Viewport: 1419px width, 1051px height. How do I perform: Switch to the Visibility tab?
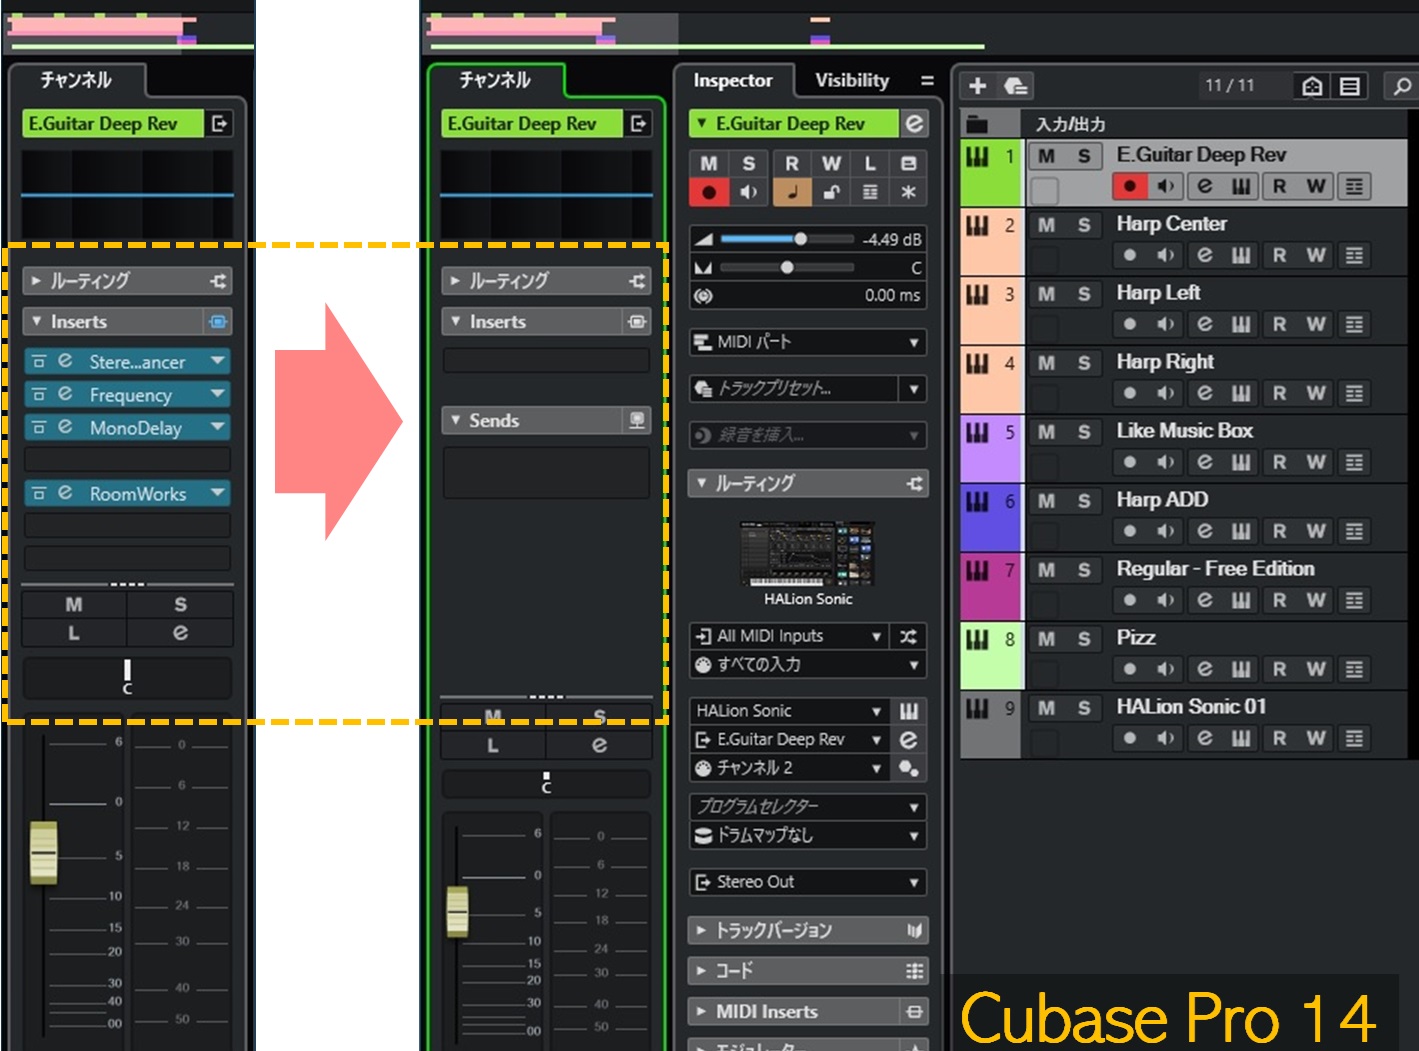pyautogui.click(x=852, y=80)
